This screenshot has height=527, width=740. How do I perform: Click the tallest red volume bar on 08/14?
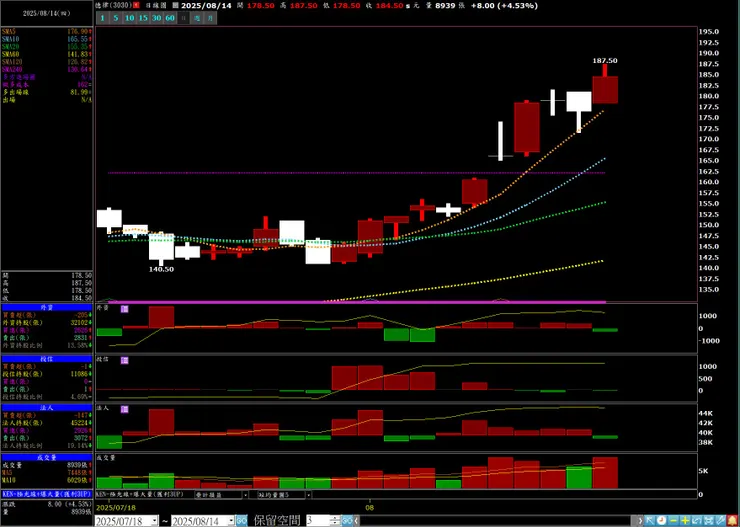coord(605,473)
